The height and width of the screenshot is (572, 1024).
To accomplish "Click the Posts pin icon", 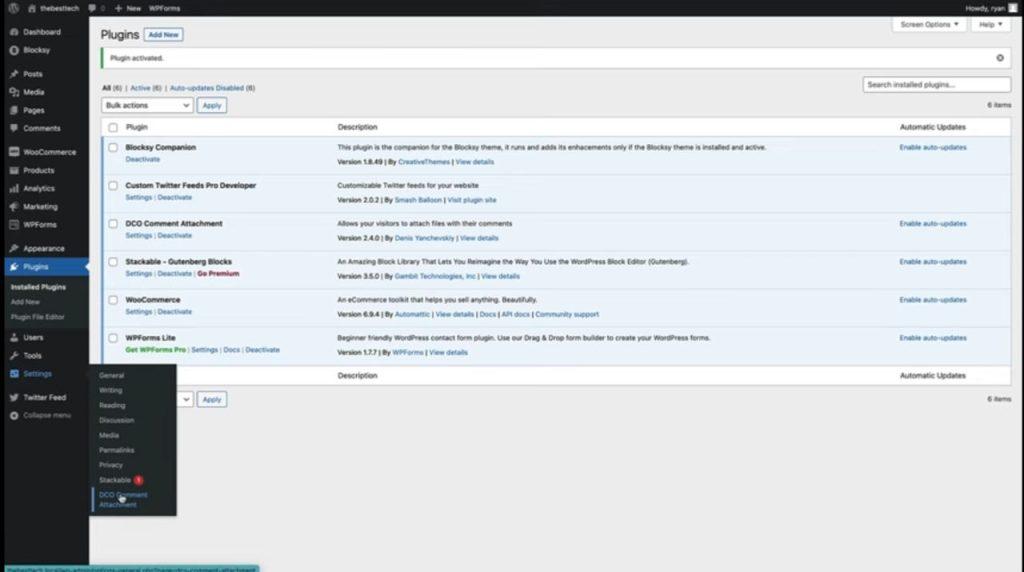I will pos(14,74).
